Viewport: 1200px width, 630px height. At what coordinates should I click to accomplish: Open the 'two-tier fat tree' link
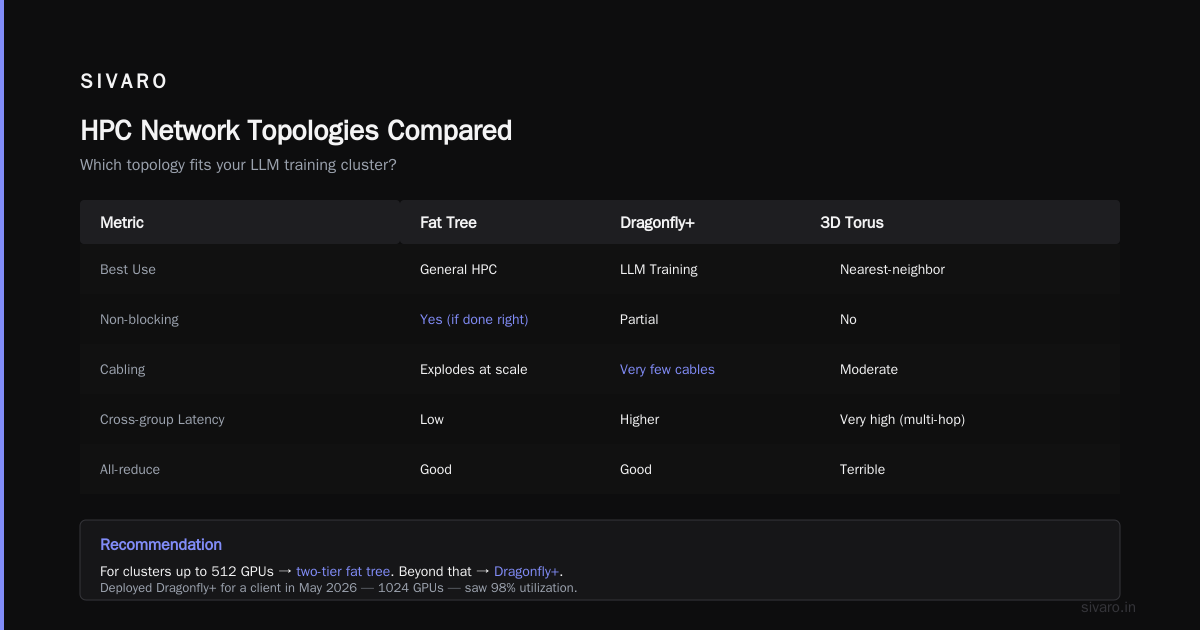click(343, 571)
